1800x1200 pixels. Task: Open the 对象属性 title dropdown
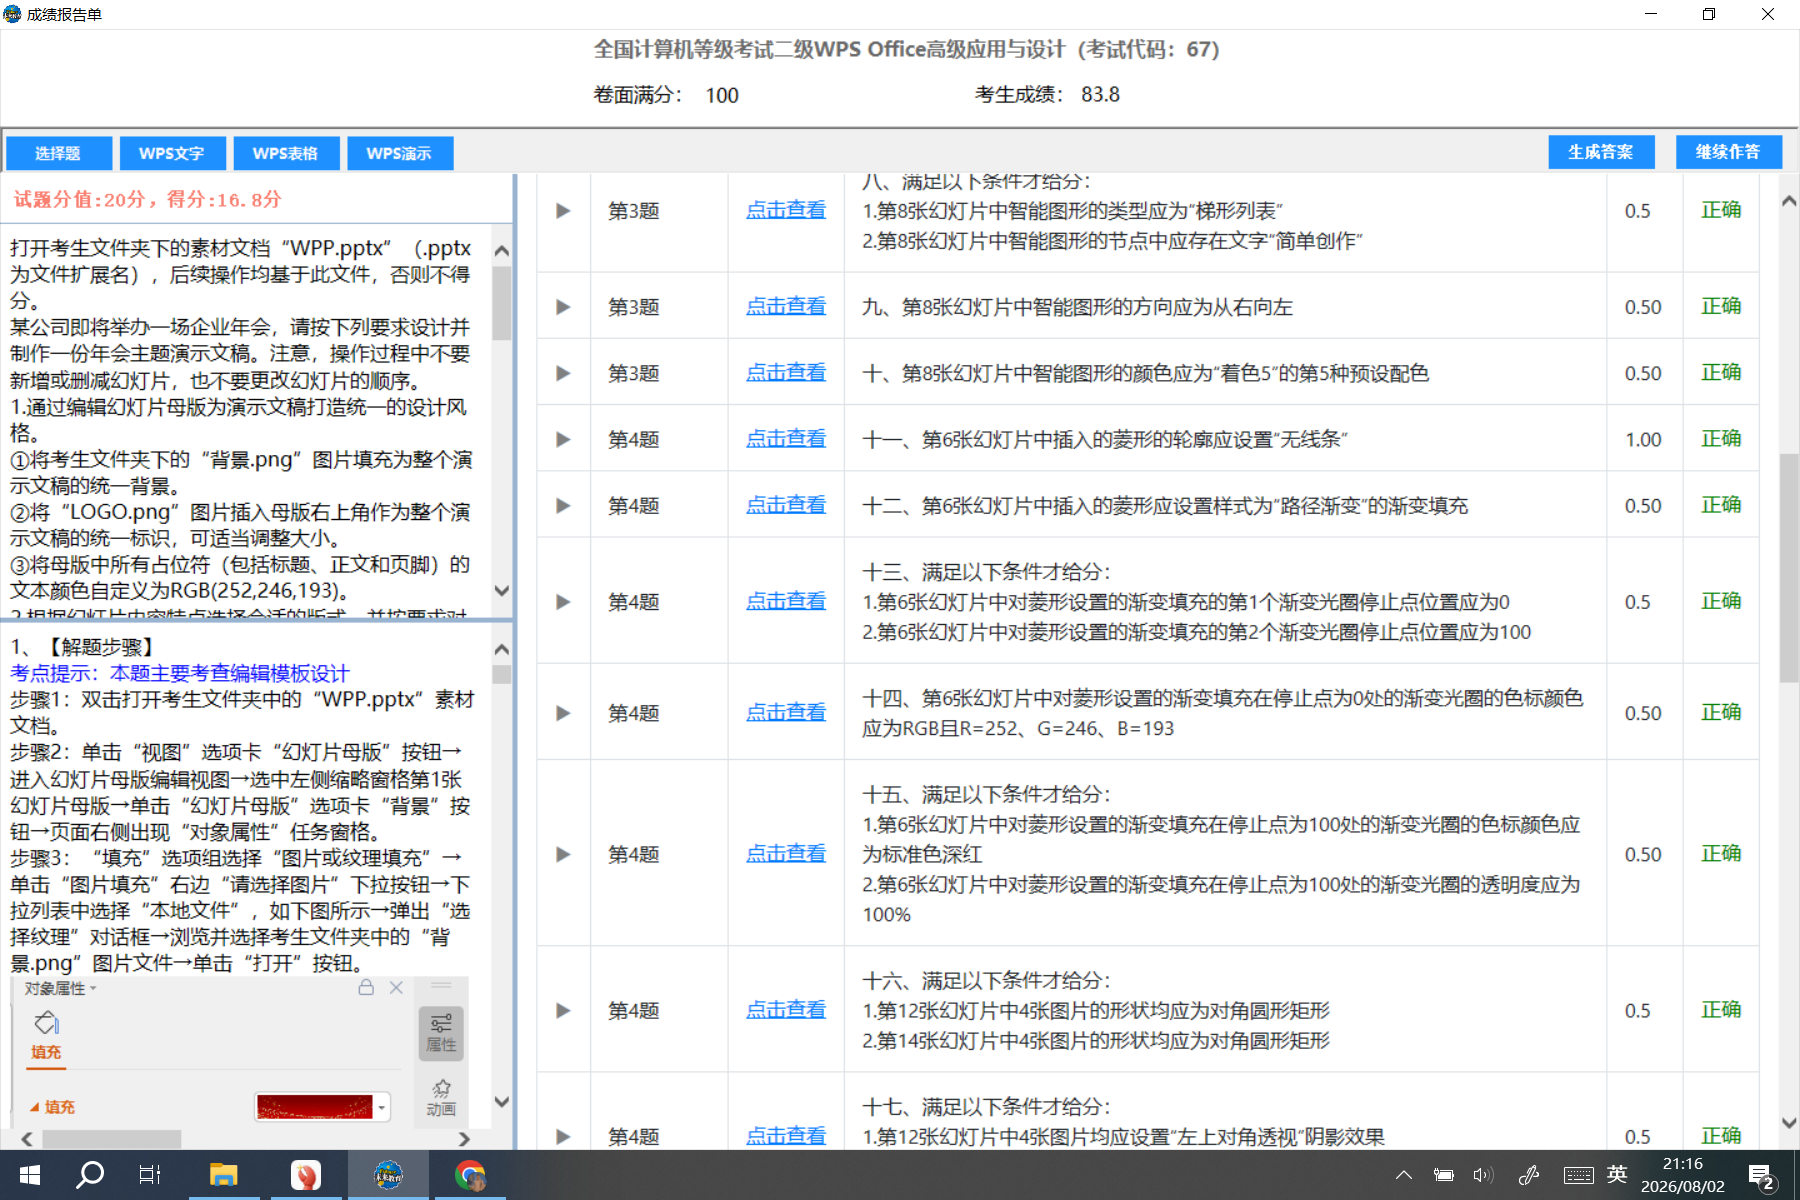pyautogui.click(x=61, y=989)
